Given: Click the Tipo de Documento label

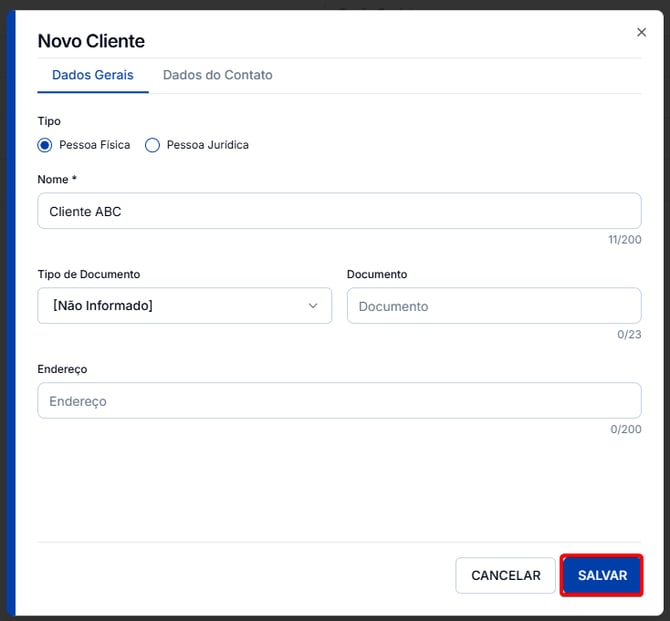Looking at the screenshot, I should pos(89,274).
